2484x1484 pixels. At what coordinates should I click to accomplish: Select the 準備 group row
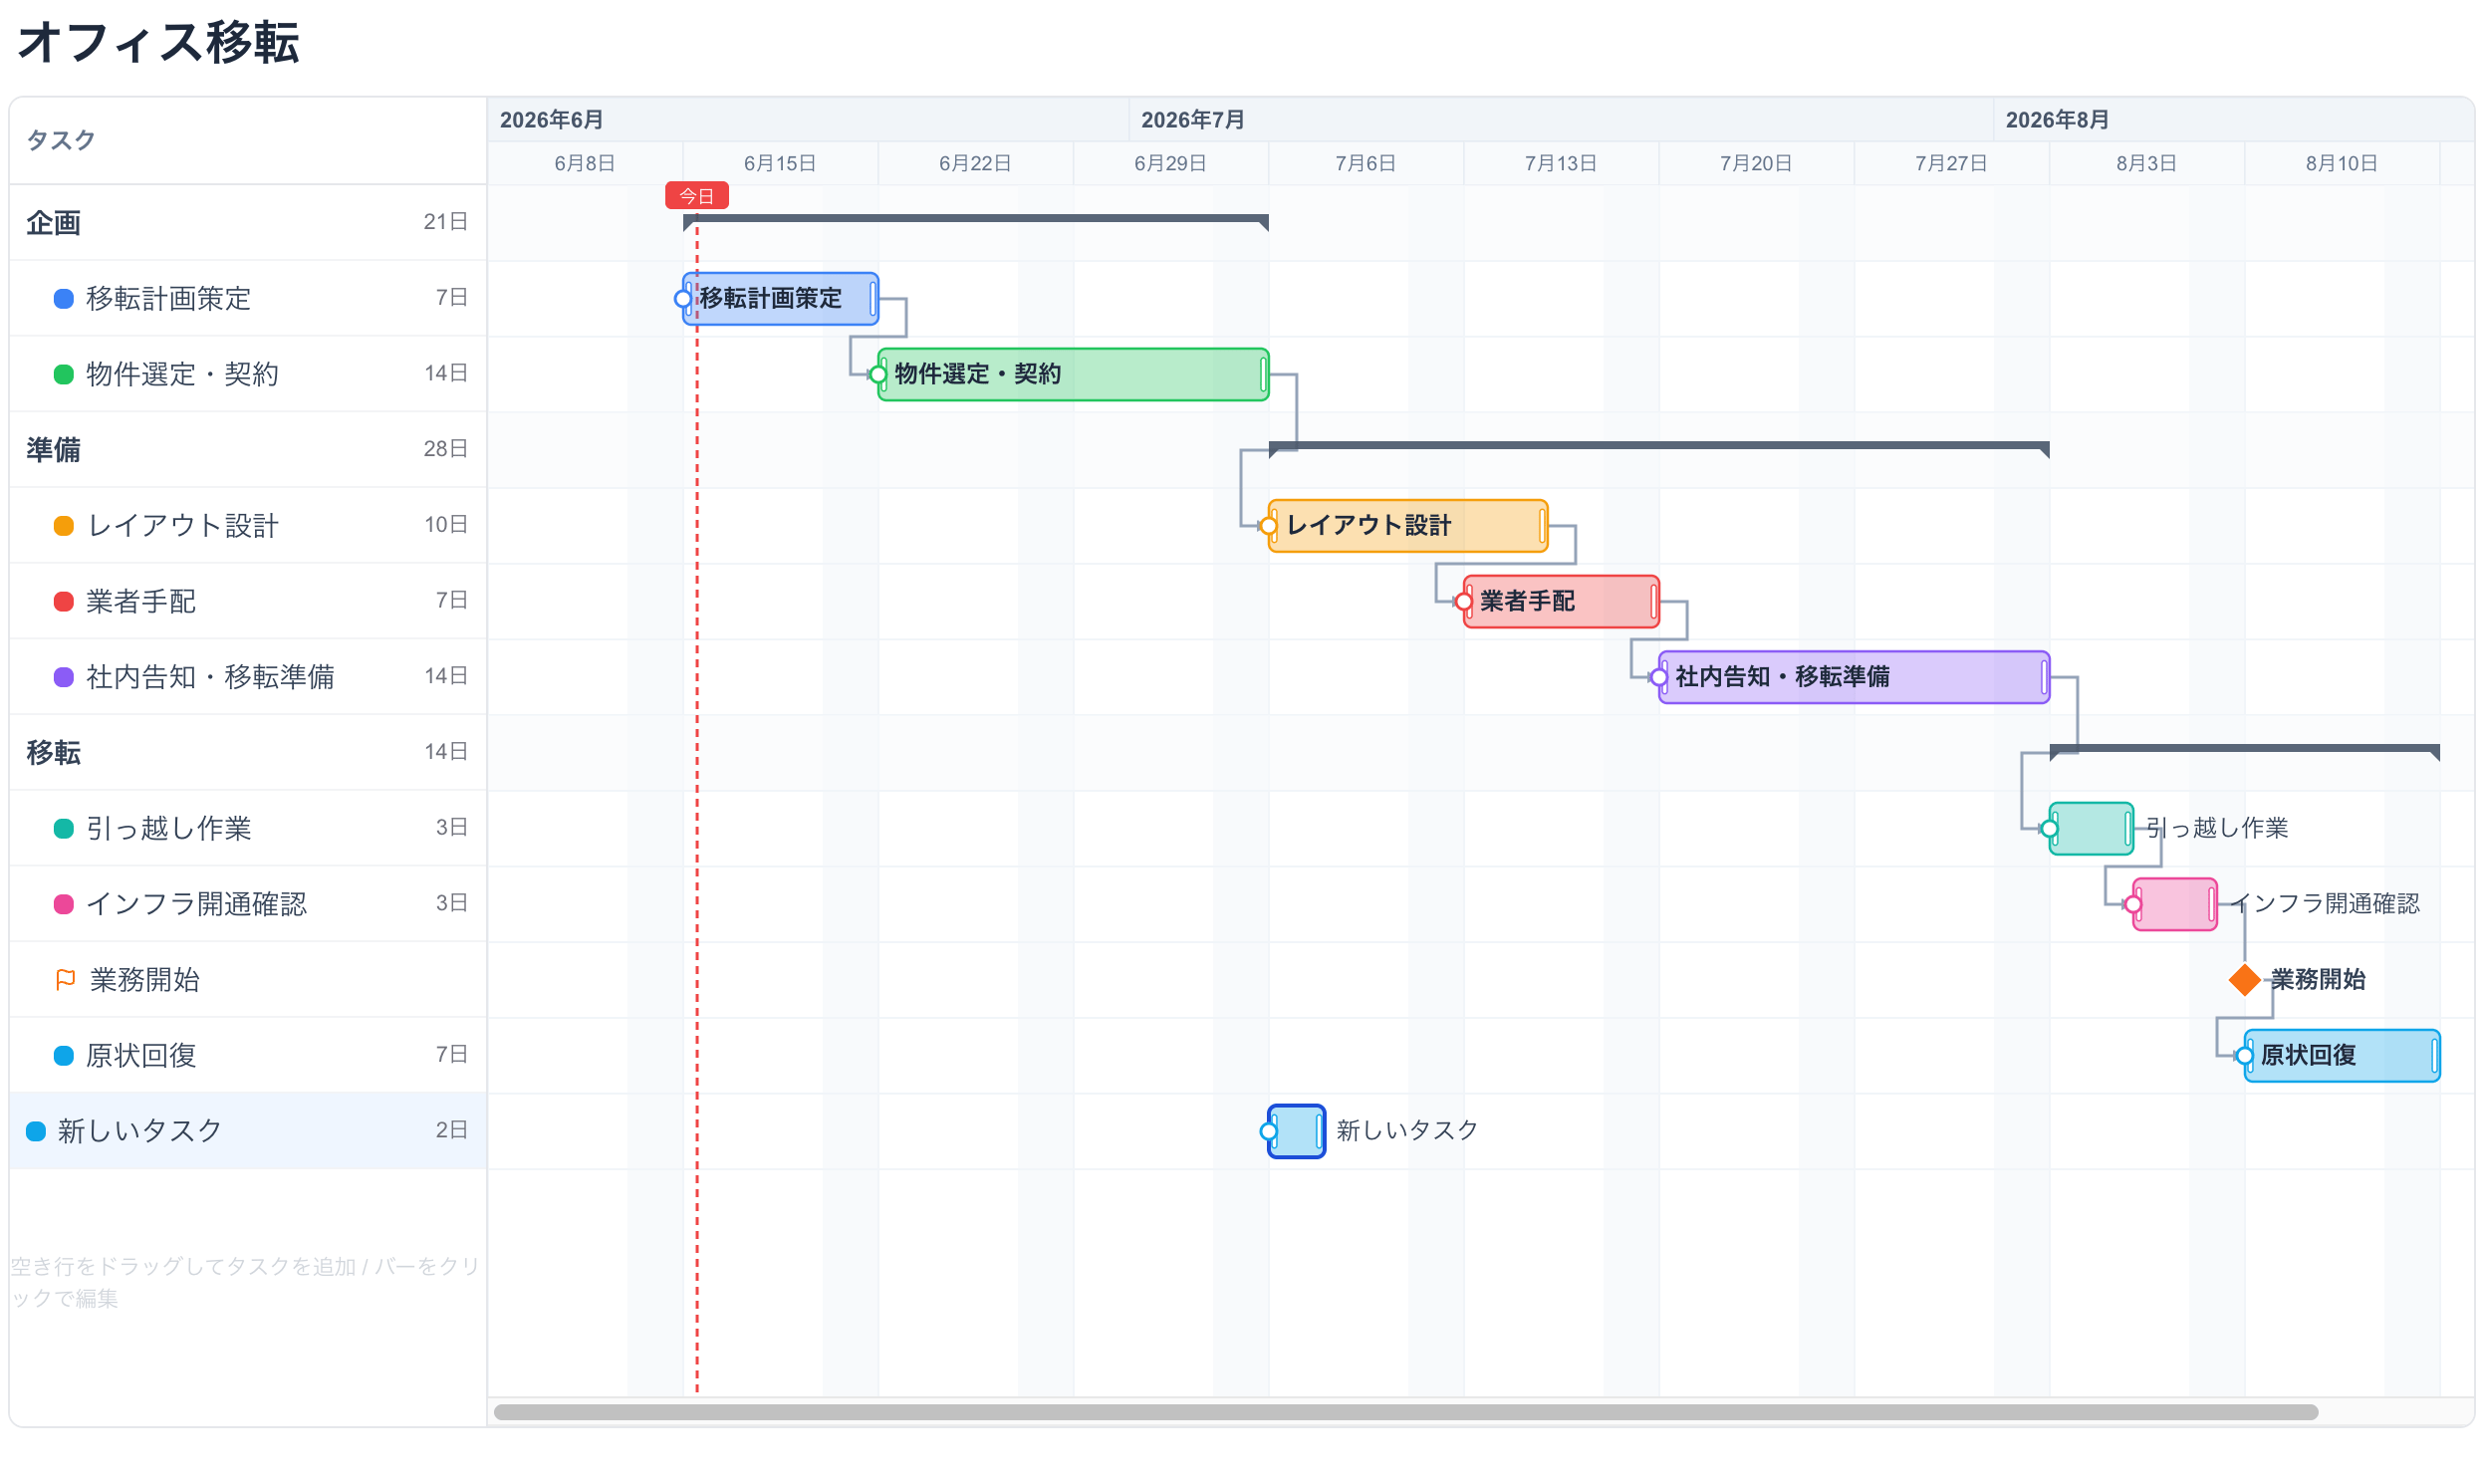click(248, 450)
